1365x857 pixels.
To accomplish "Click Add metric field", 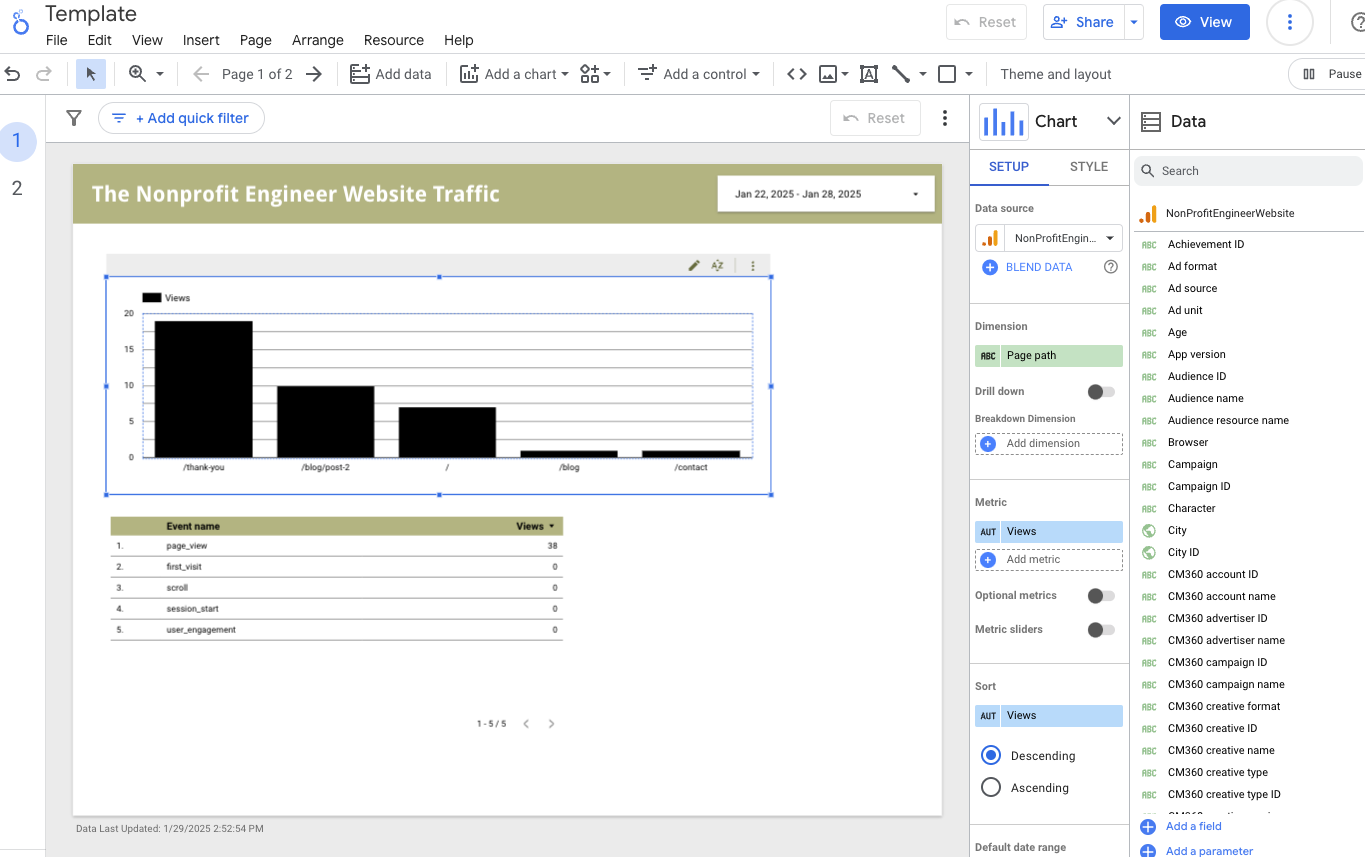I will [1049, 559].
